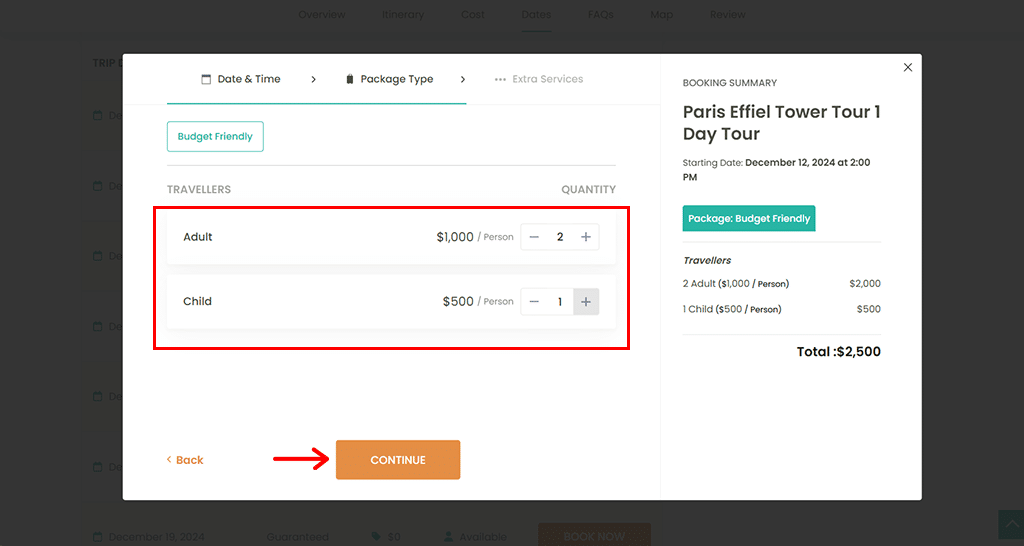Screen dimensions: 1024x546
Task: Click the clipboard icon beside Package Type
Action: point(350,79)
